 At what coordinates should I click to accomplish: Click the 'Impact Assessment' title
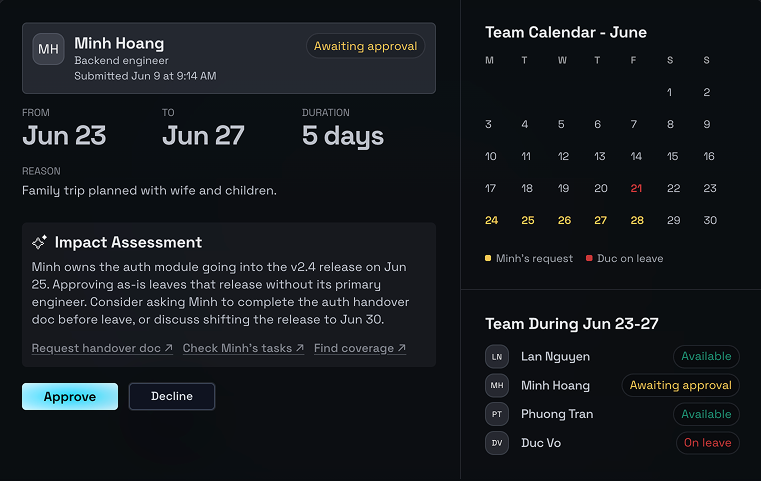tap(128, 242)
